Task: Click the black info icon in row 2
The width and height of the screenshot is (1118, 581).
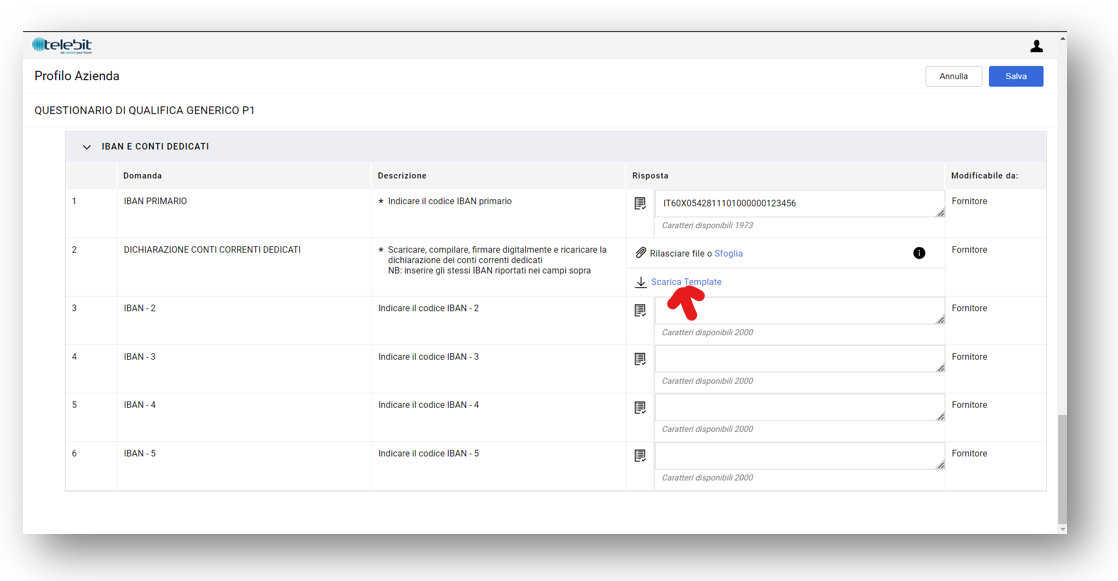Action: 919,253
